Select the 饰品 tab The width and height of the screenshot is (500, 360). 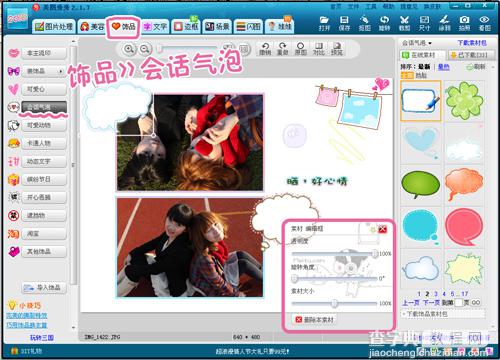(x=123, y=26)
